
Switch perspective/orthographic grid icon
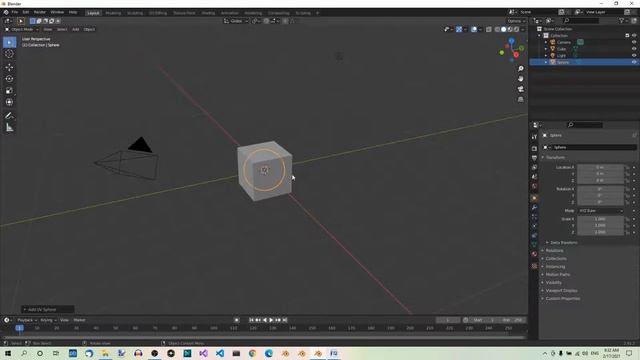point(520,100)
